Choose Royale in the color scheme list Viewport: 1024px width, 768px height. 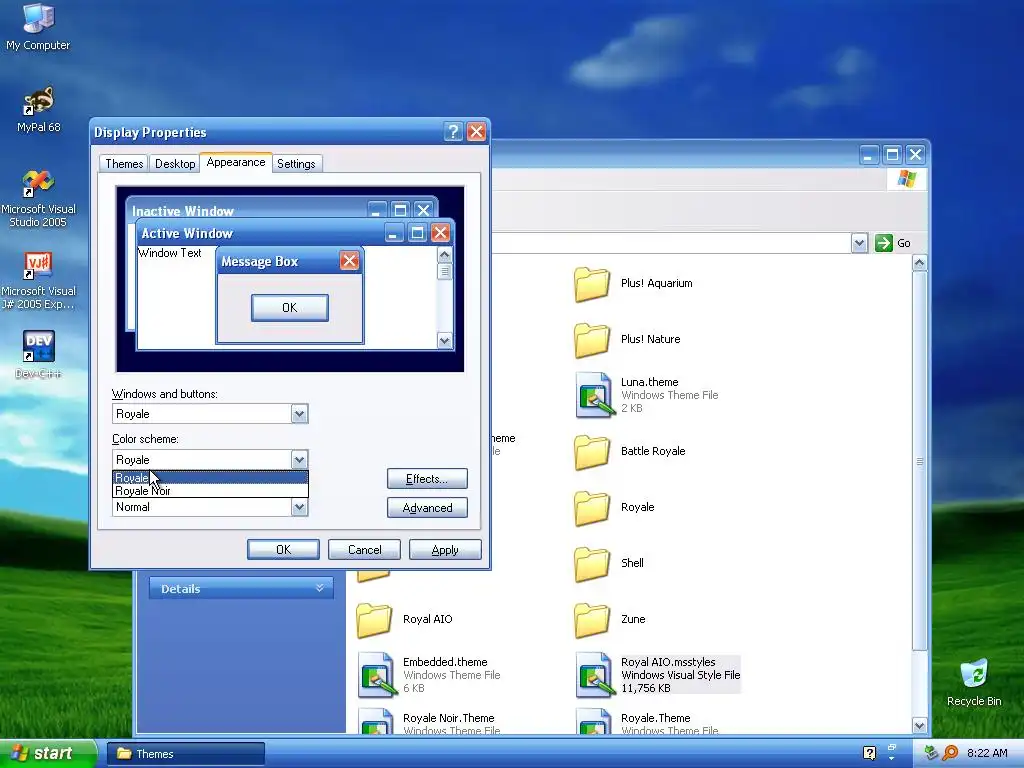coord(210,477)
